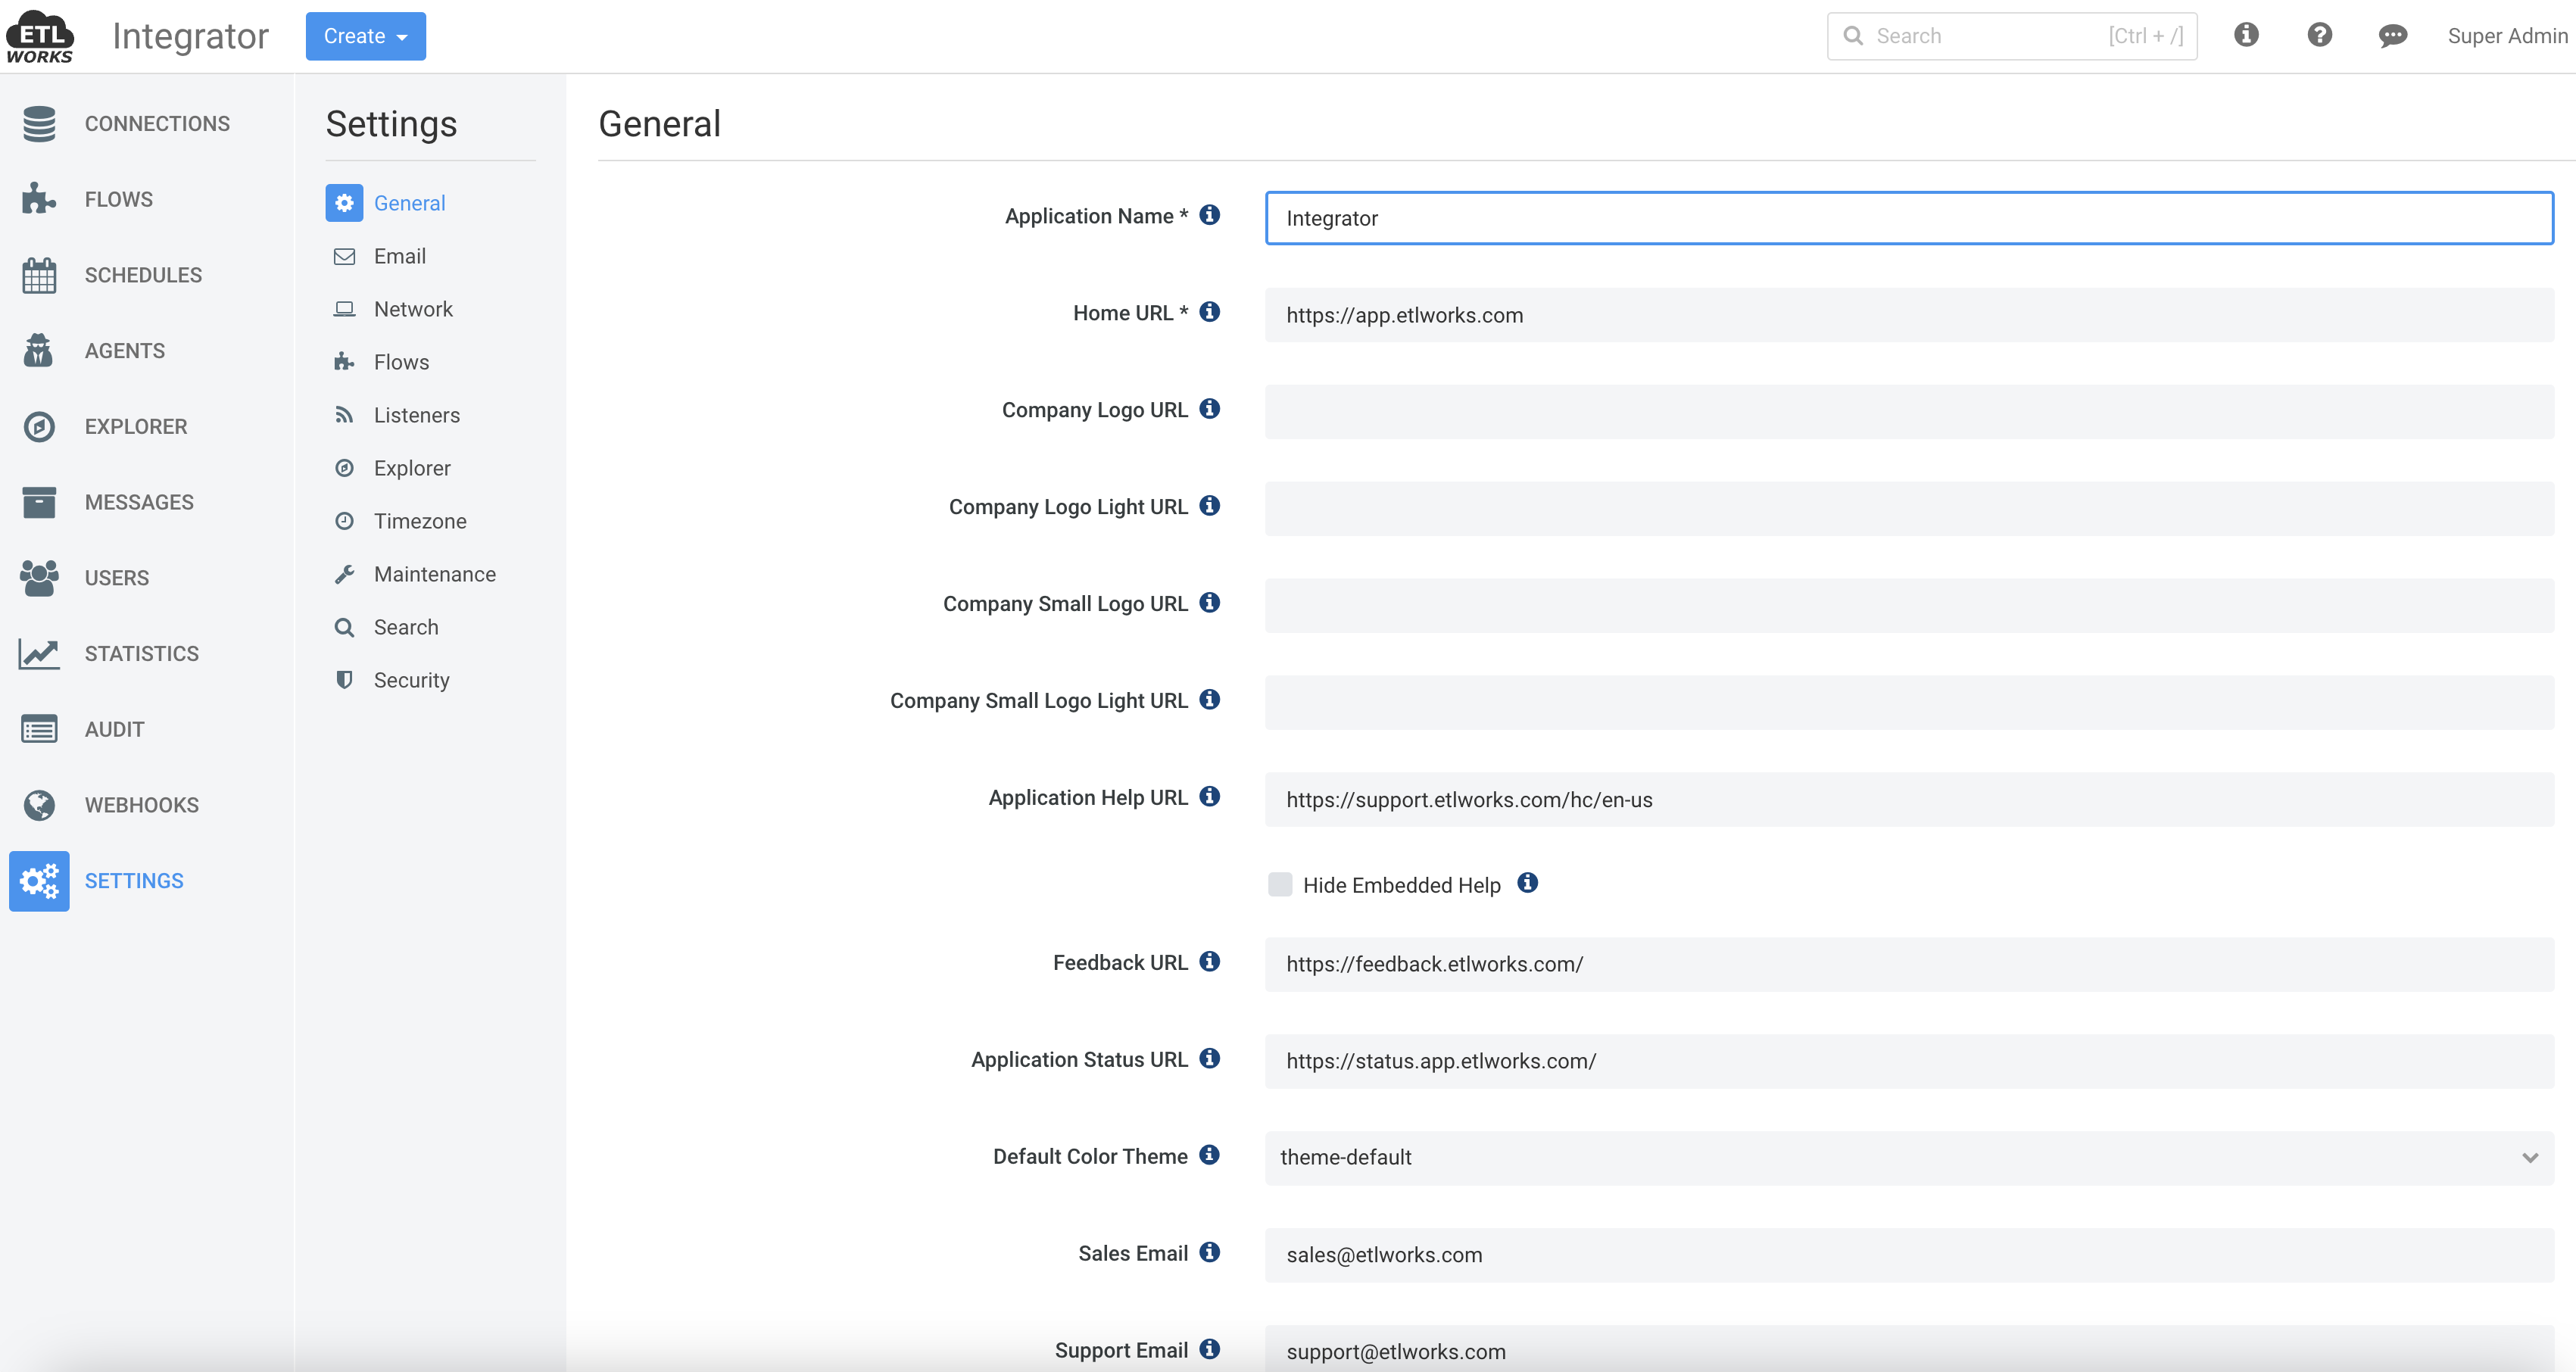Click the Agents spy icon
The width and height of the screenshot is (2576, 1372).
39,351
